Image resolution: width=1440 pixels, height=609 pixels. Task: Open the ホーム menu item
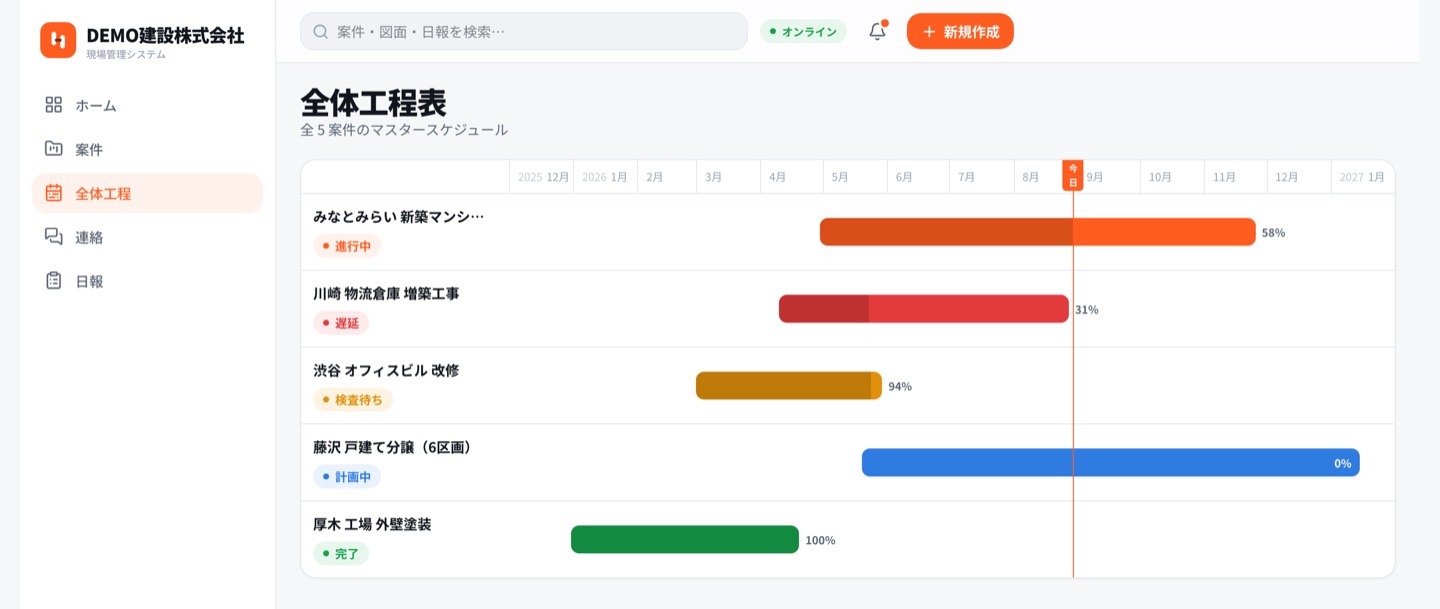coord(148,105)
